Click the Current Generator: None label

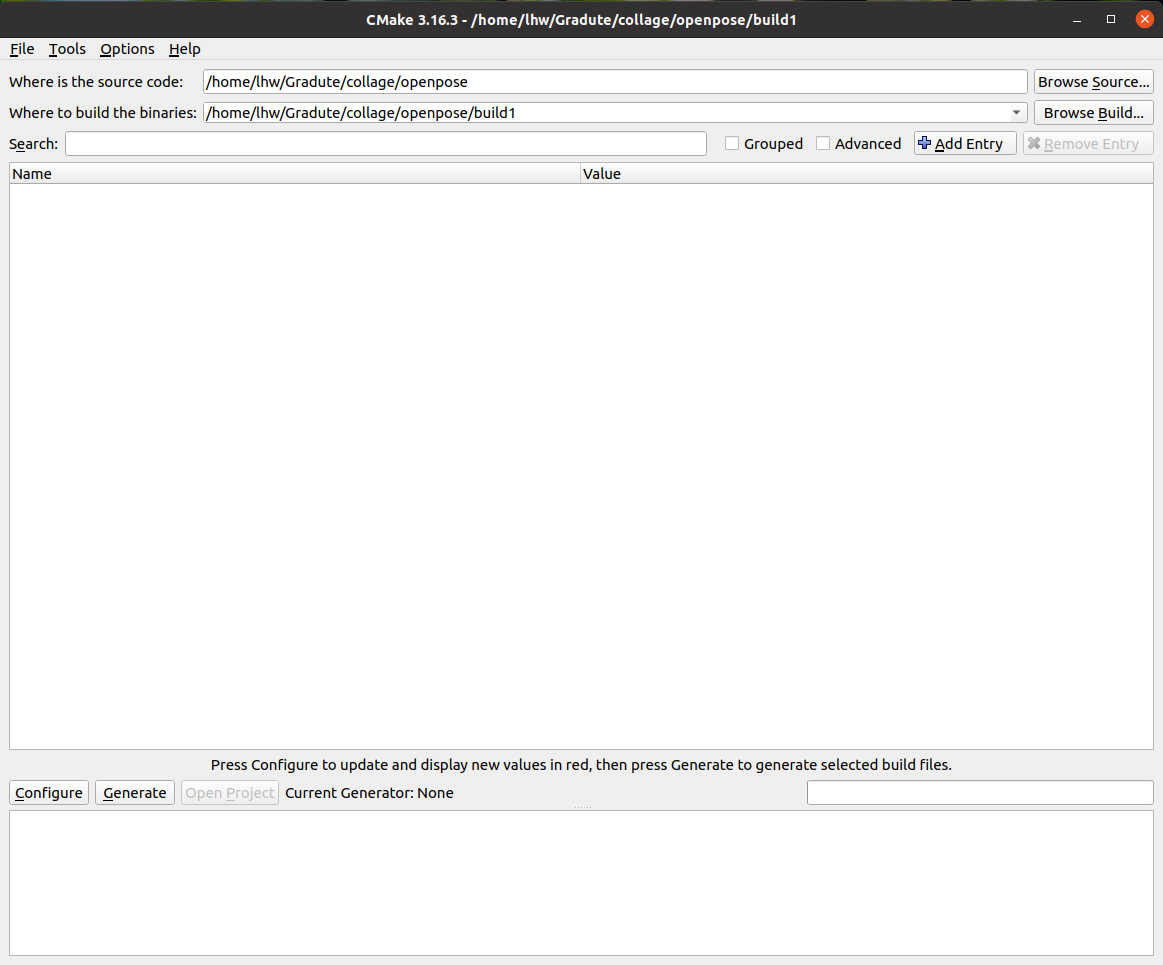[369, 793]
